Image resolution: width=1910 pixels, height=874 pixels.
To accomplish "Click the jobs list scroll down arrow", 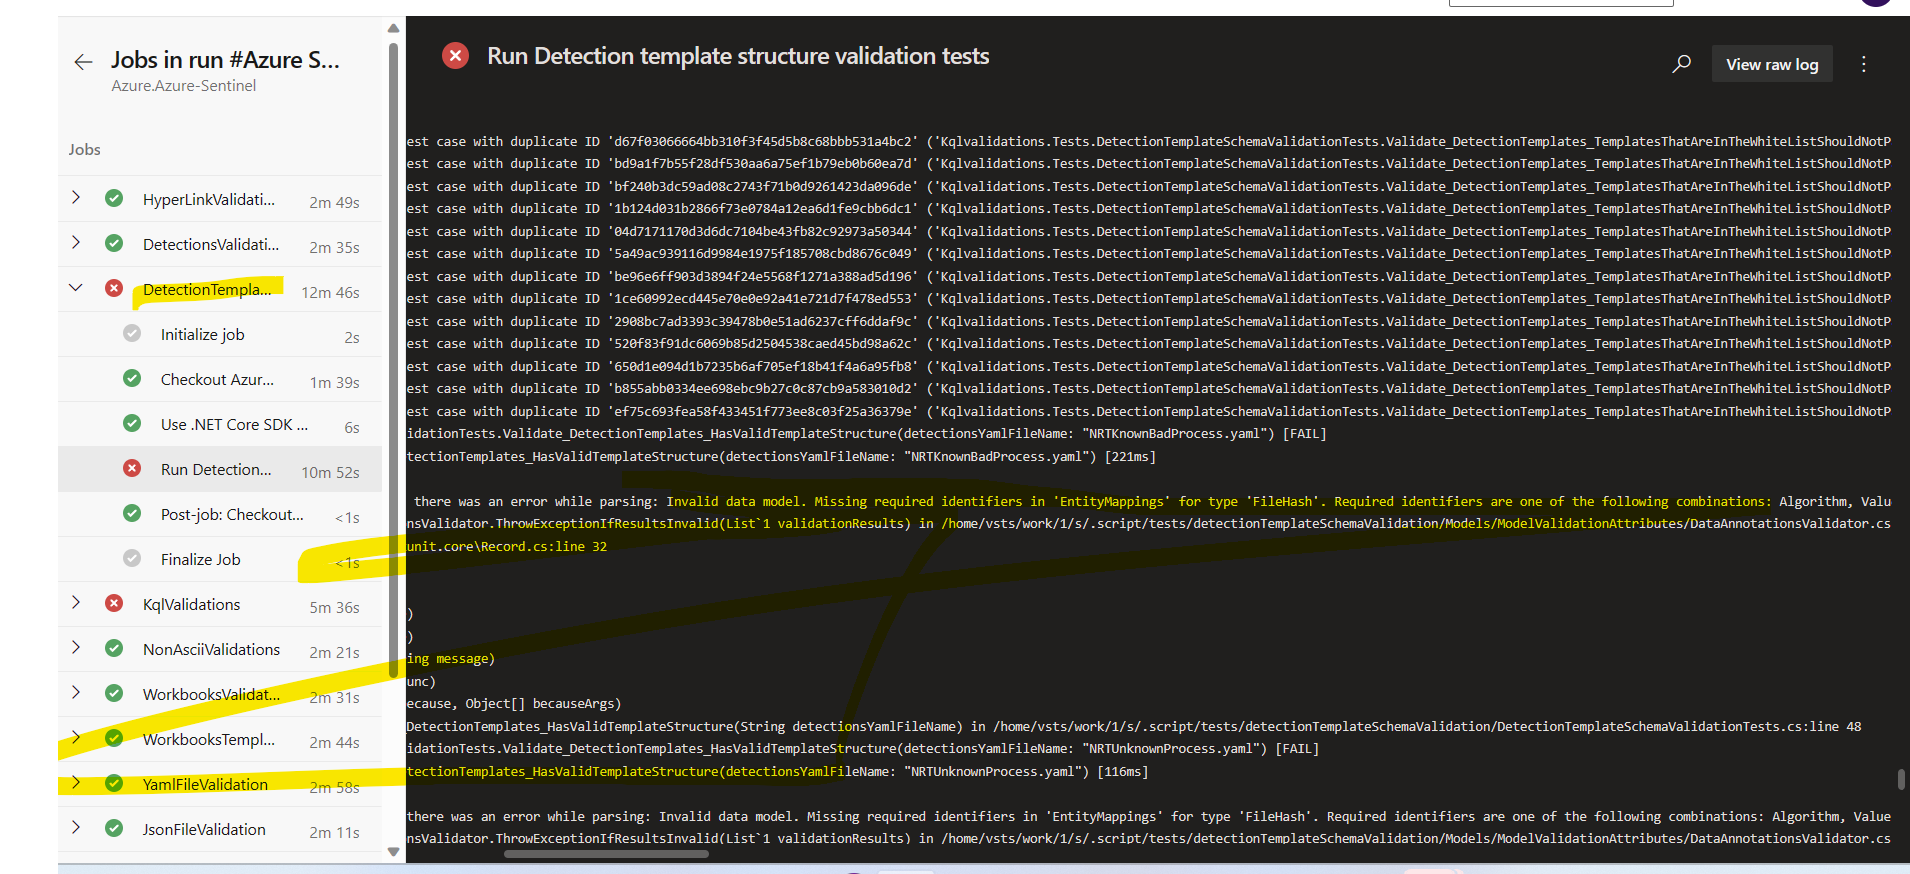I will point(393,852).
